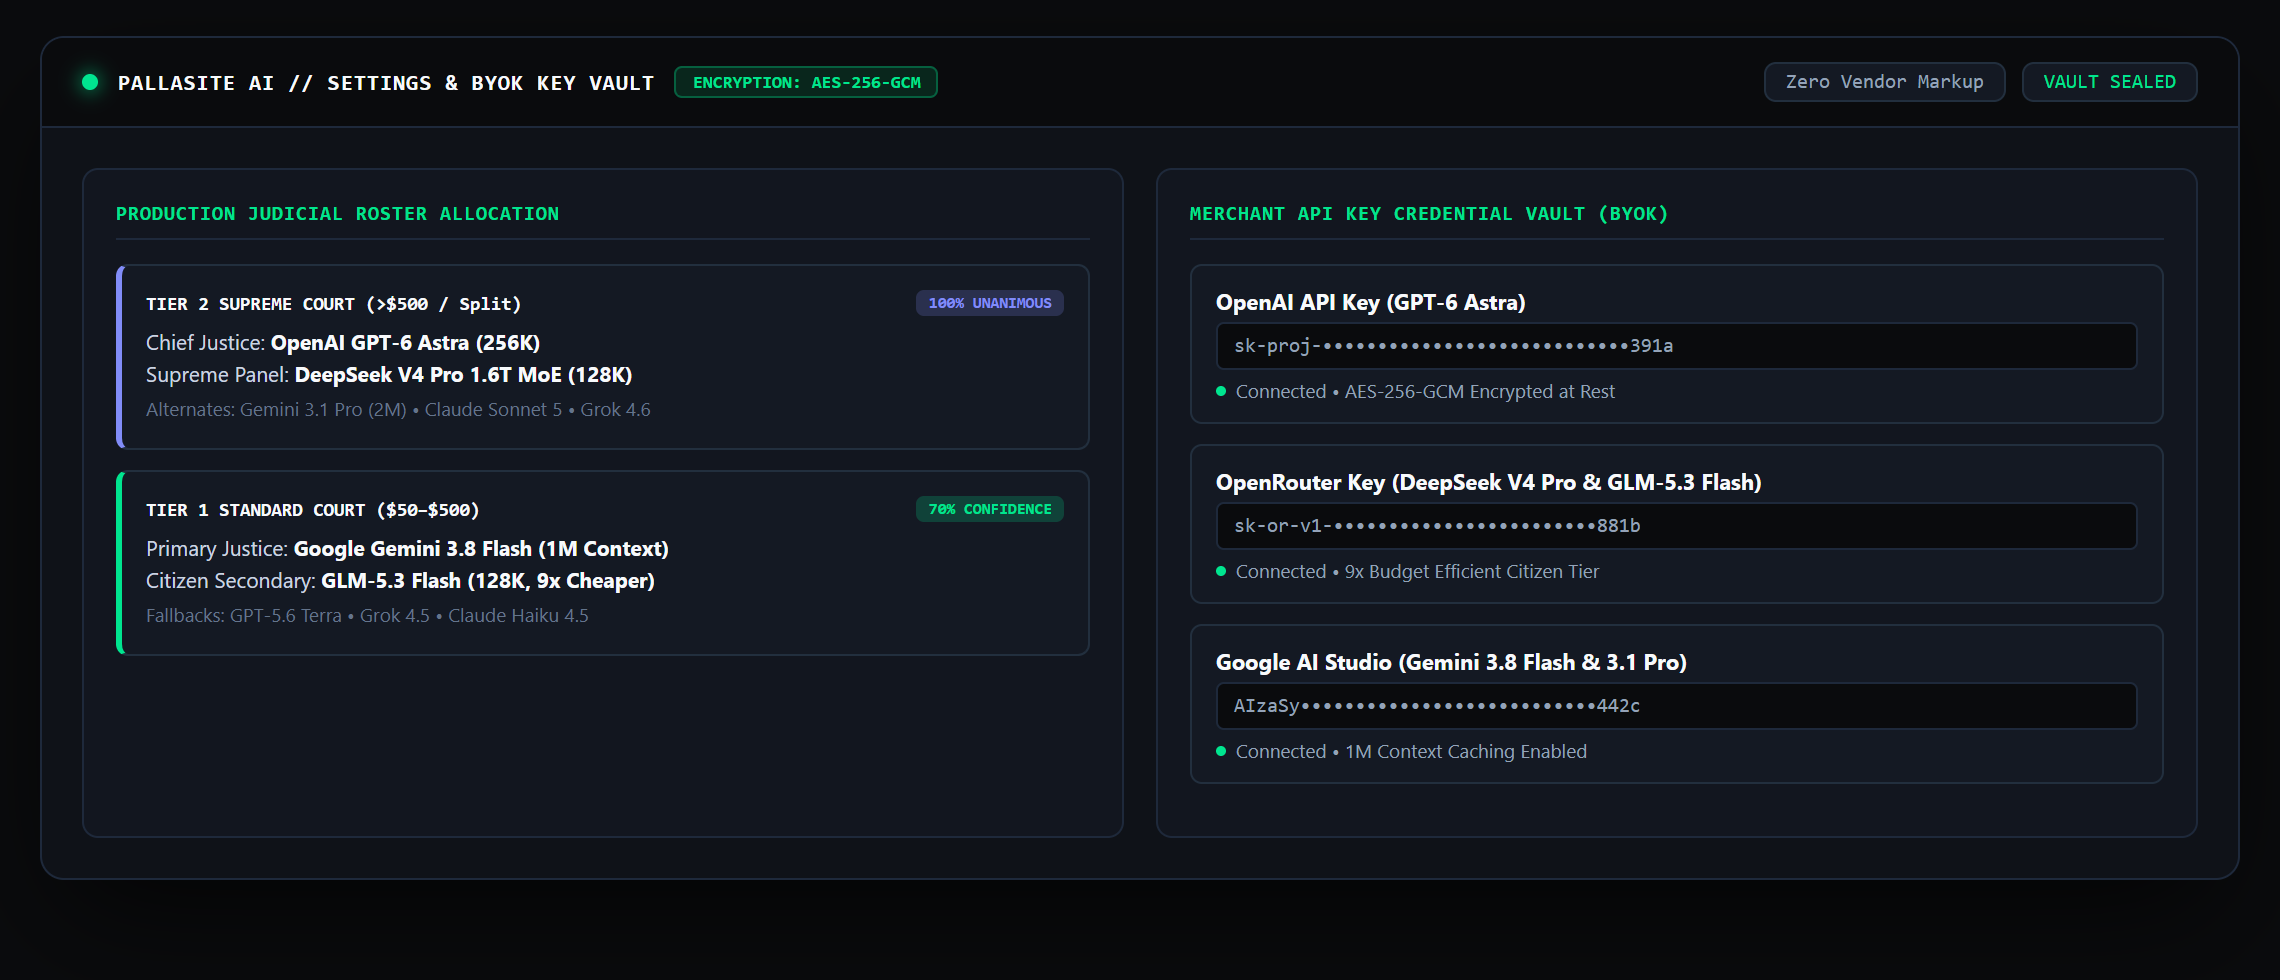Image resolution: width=2280 pixels, height=980 pixels.
Task: Focus the Google AI Studio AIzaSy key field
Action: (1676, 706)
